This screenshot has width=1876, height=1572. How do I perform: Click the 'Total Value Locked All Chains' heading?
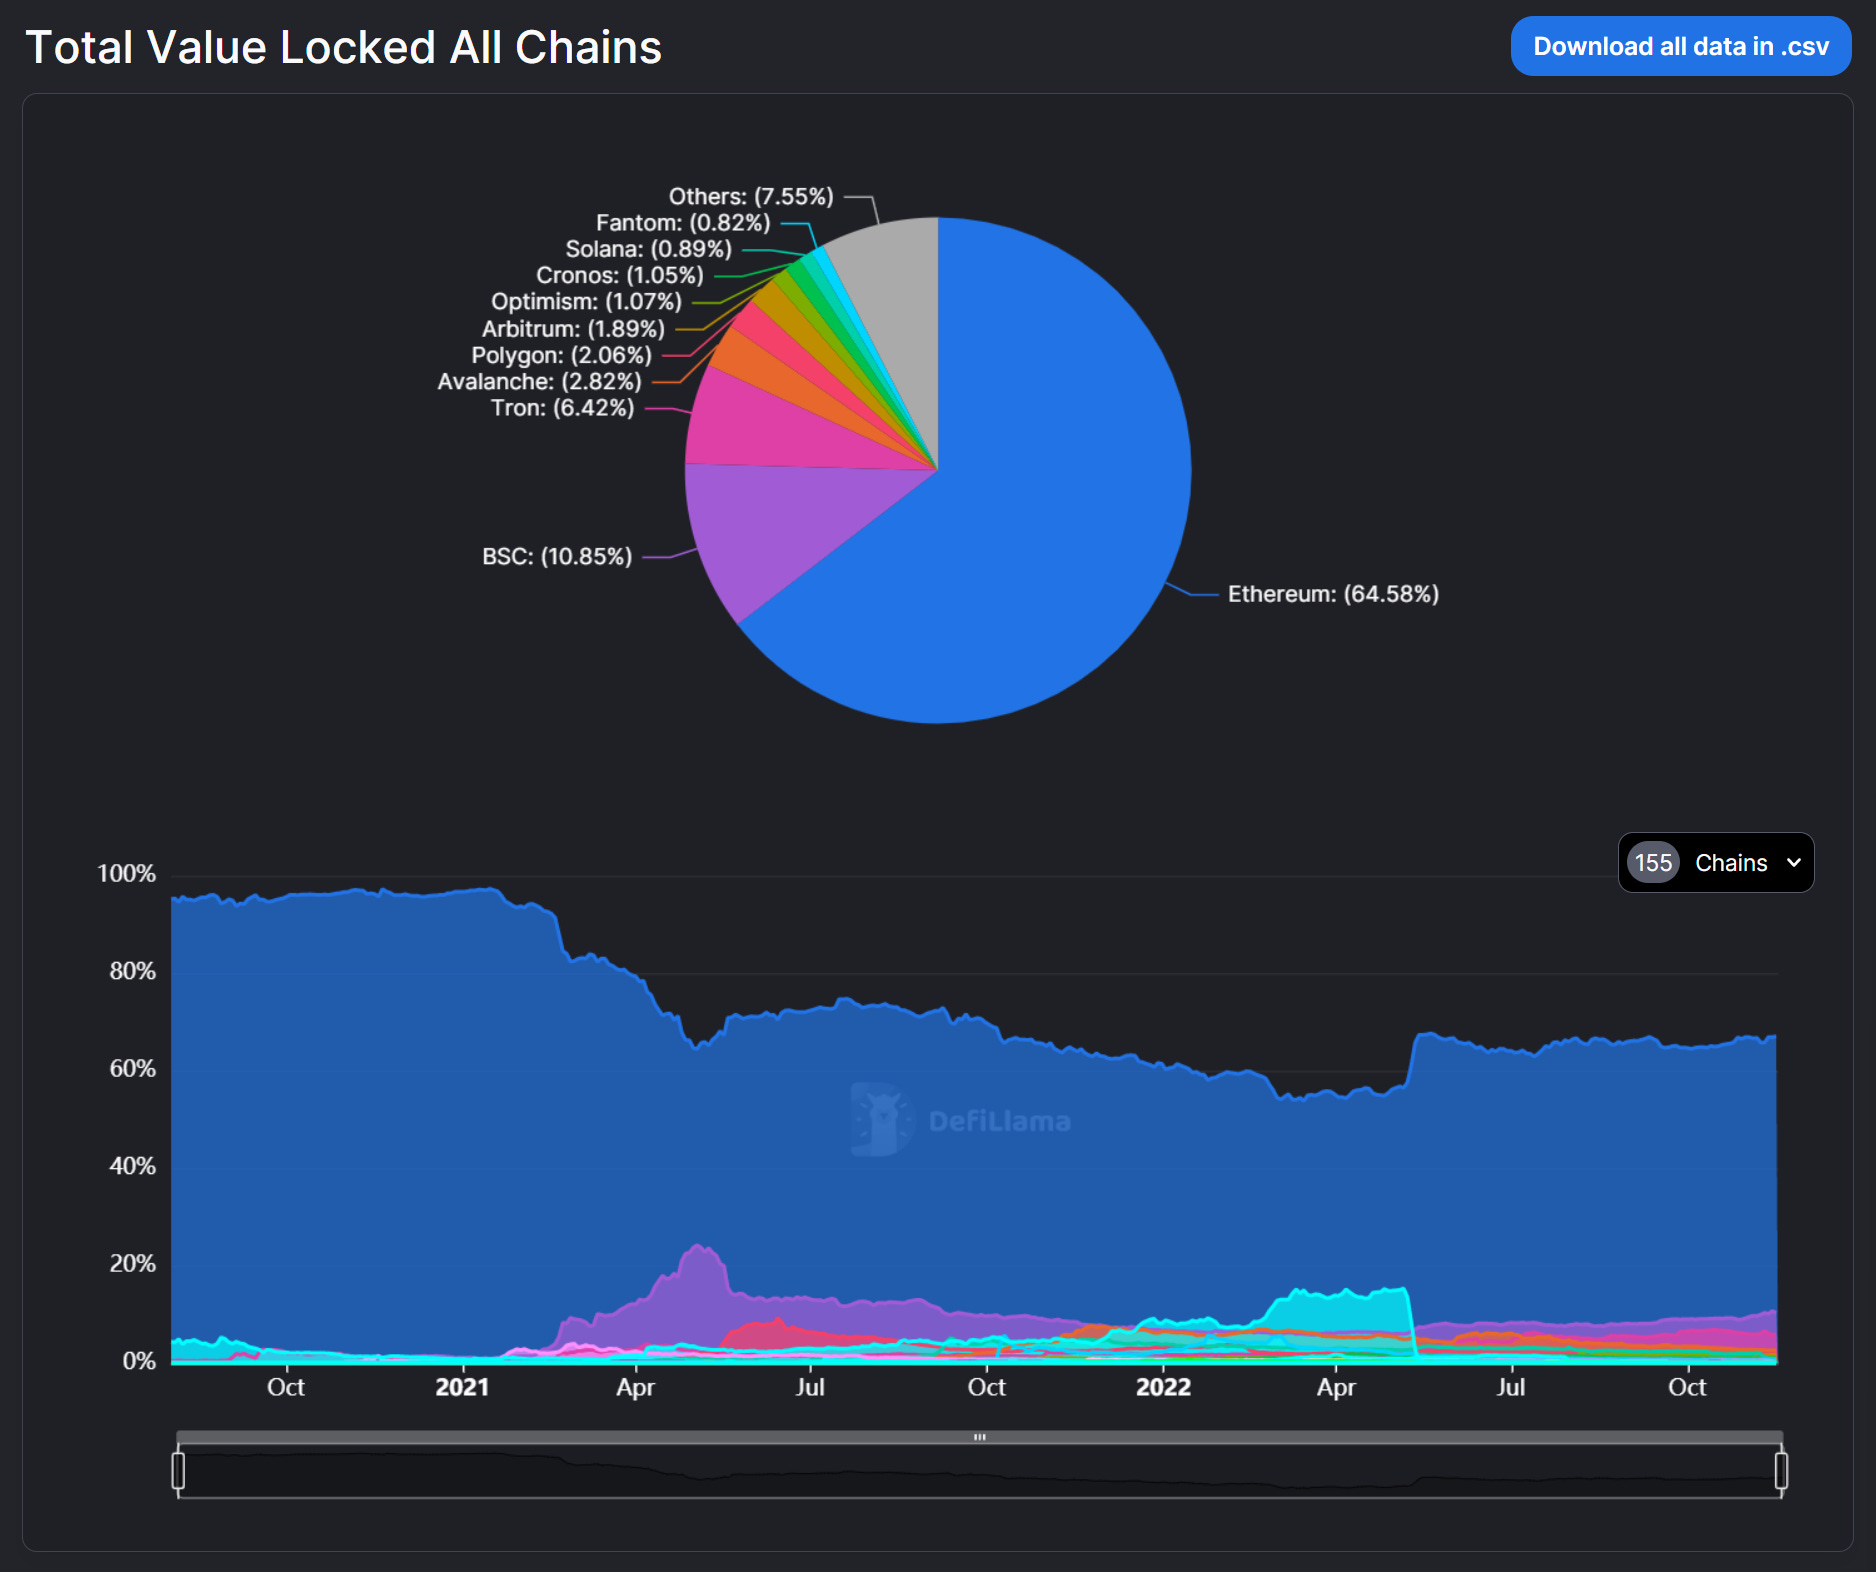tap(344, 47)
